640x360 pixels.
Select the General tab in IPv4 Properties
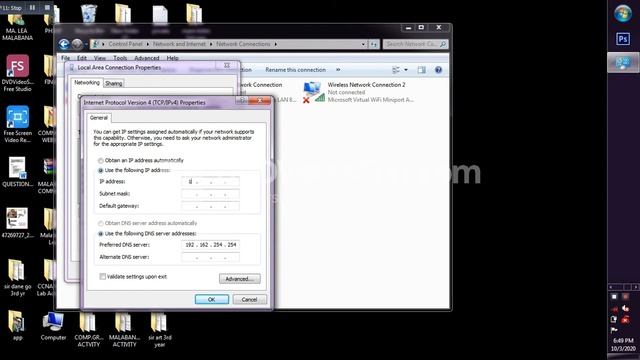tap(99, 118)
